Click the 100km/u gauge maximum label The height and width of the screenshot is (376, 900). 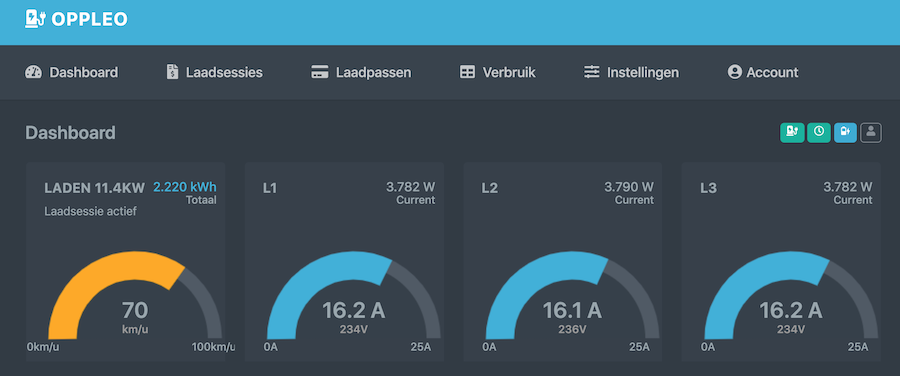(x=213, y=347)
